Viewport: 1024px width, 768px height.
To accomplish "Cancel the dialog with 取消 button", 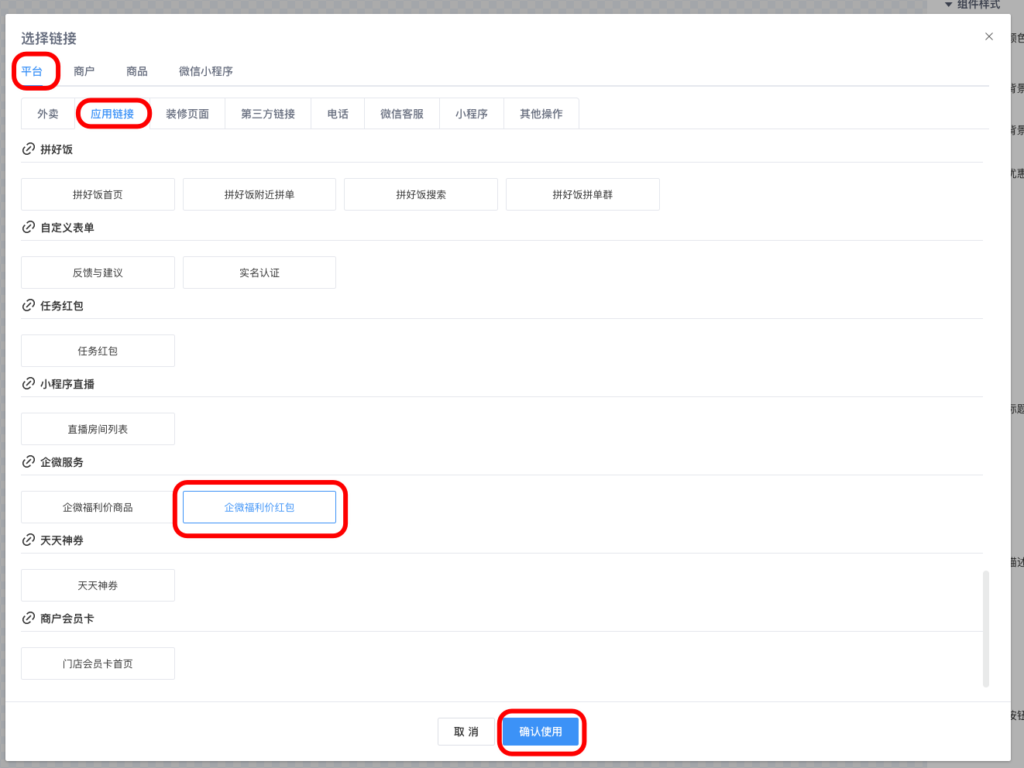I will coord(466,732).
